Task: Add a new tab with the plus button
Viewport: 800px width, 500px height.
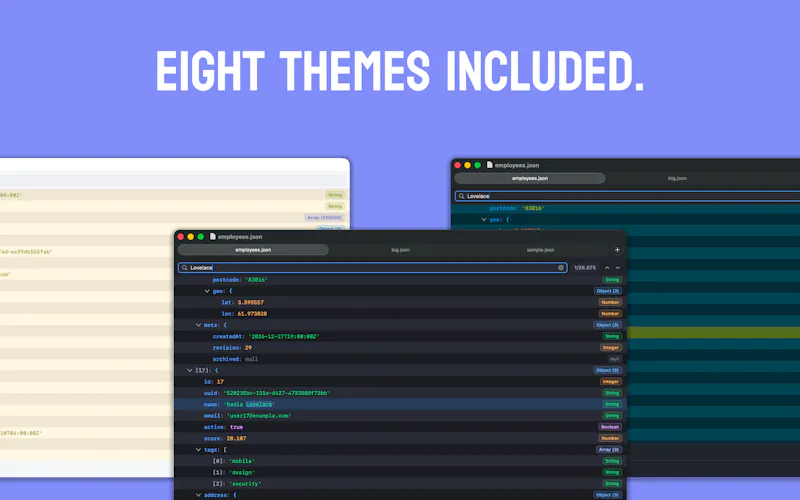Action: (x=617, y=250)
